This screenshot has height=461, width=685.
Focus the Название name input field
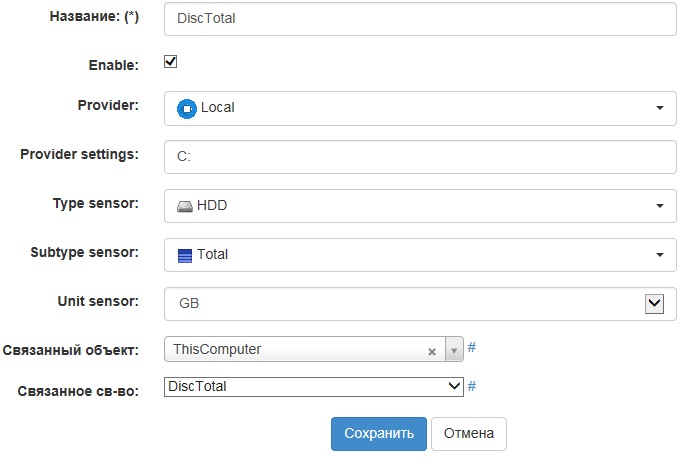click(x=420, y=18)
